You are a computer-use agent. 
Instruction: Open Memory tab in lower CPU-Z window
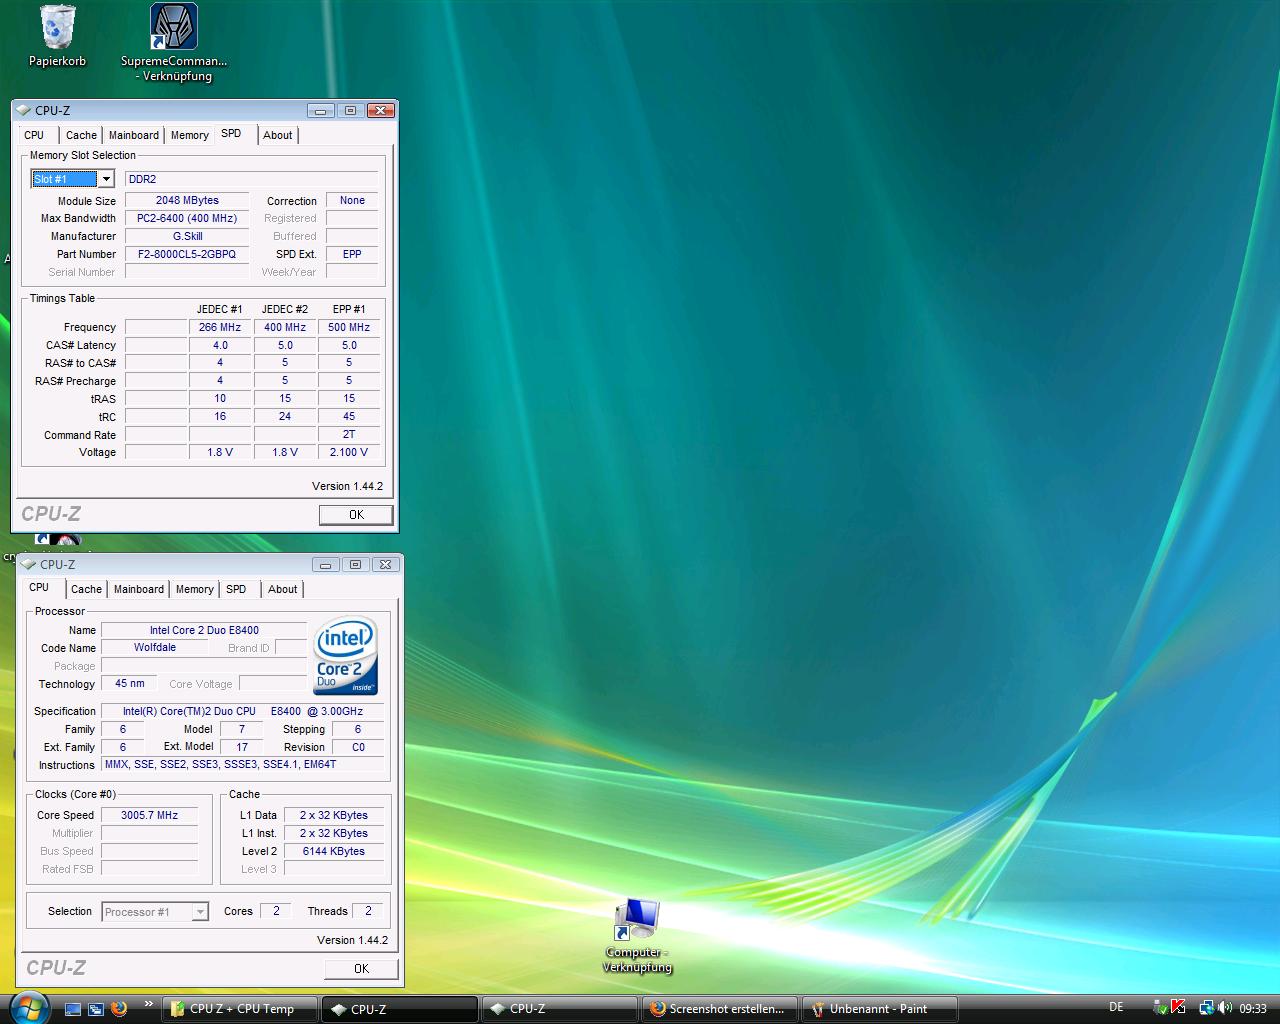click(194, 589)
